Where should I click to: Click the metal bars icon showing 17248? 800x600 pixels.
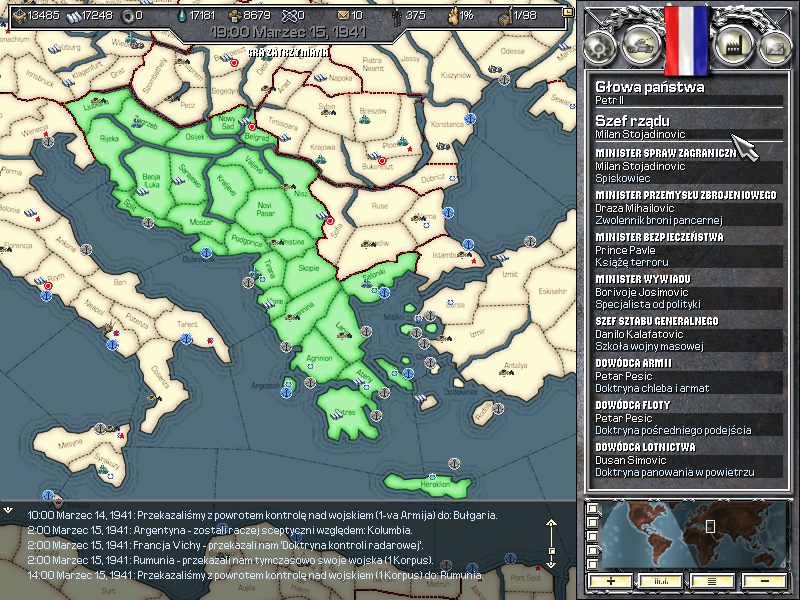point(73,16)
